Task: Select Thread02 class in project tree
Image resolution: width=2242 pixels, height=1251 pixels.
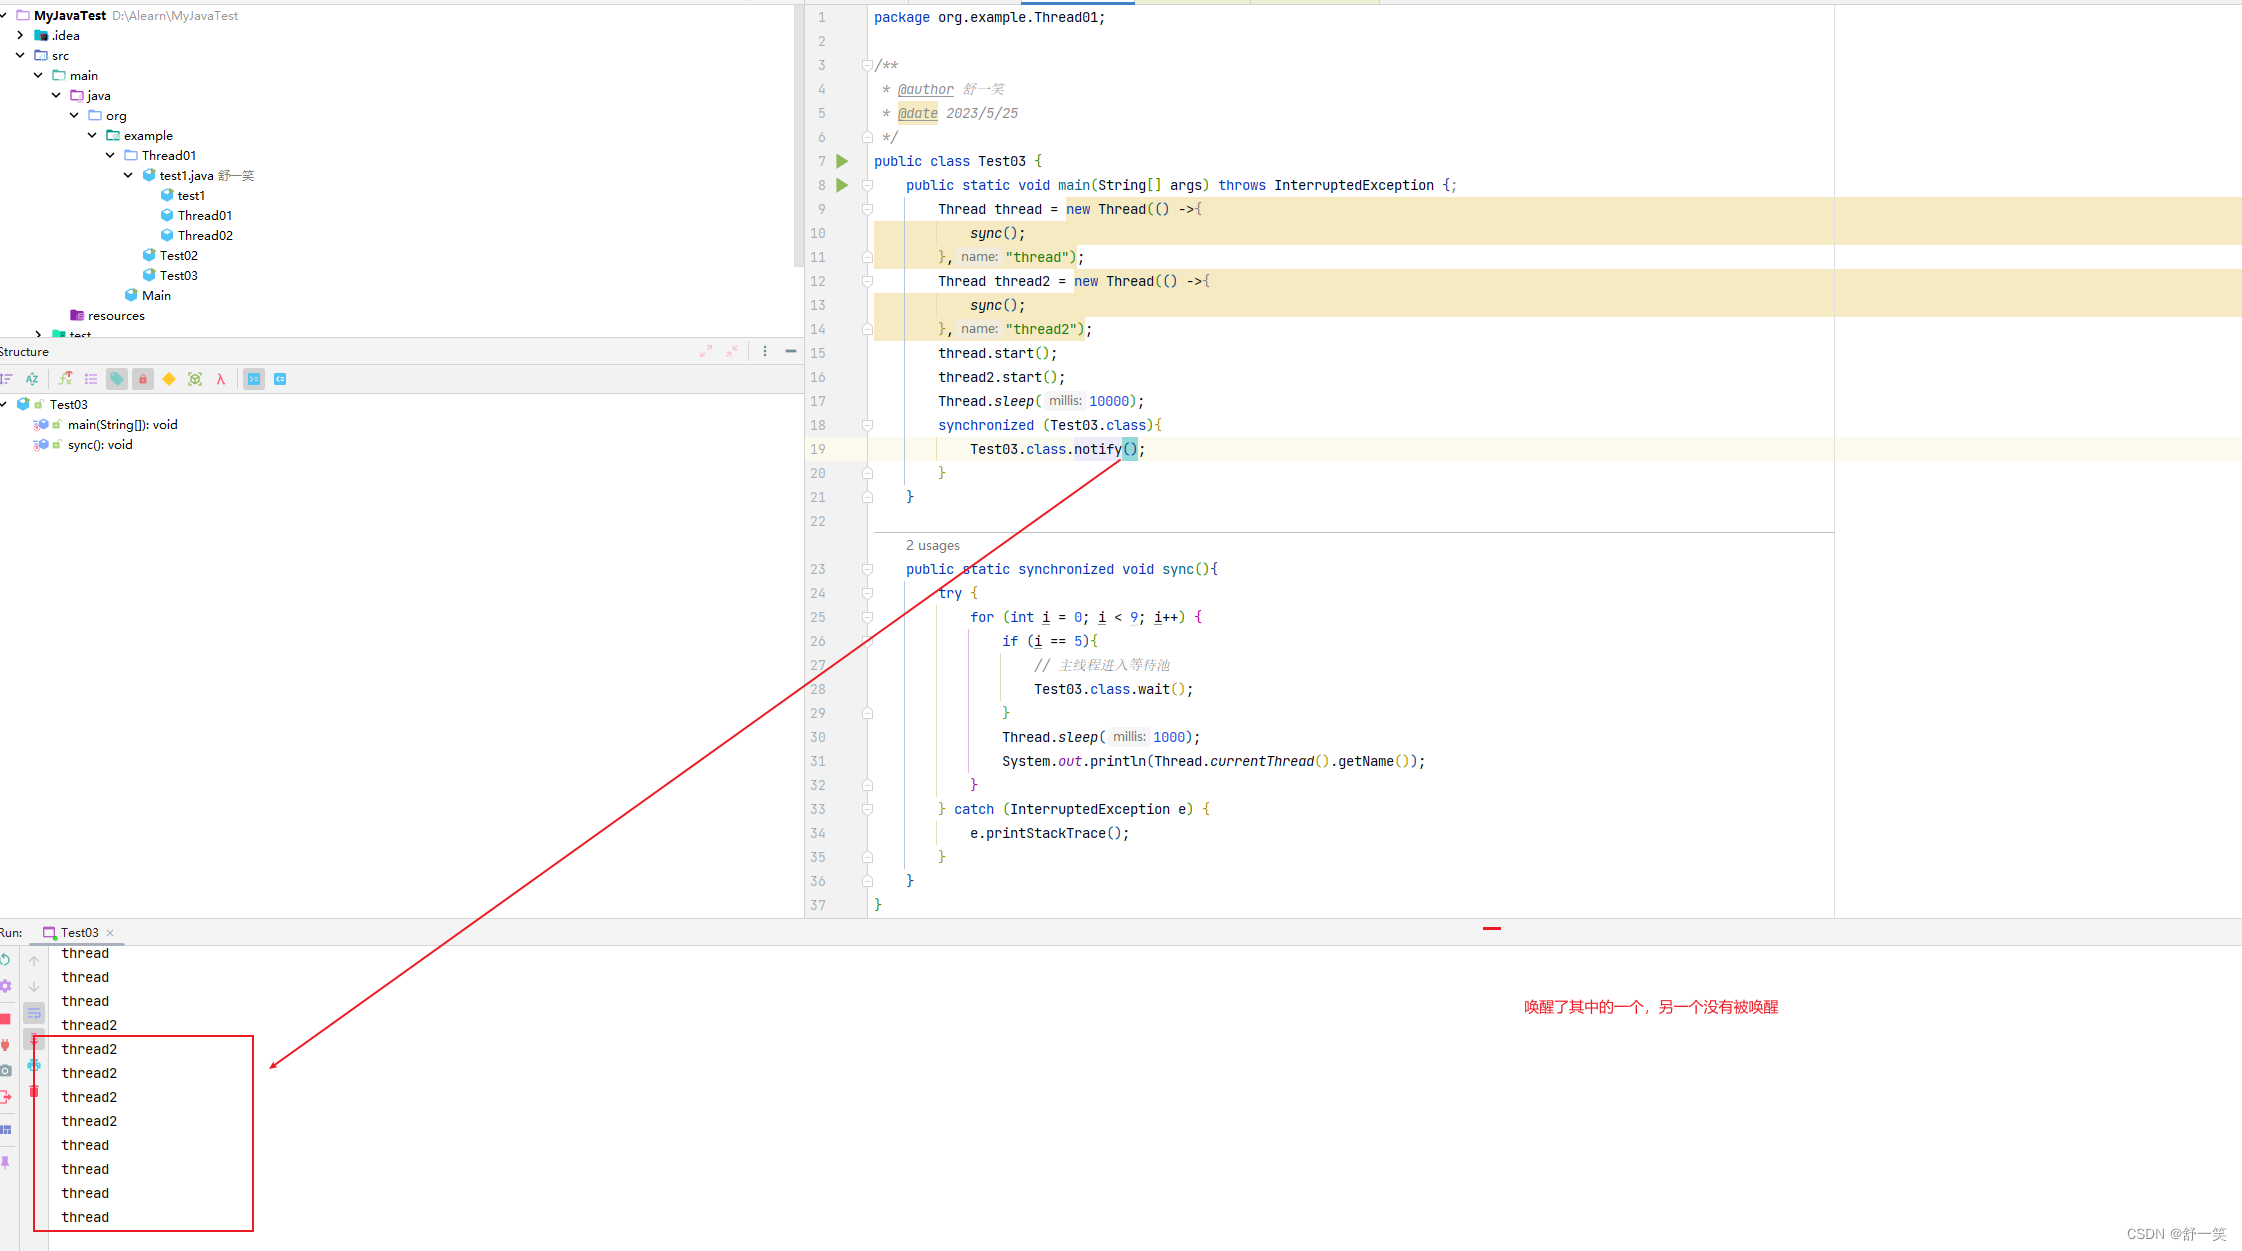Action: coord(205,235)
